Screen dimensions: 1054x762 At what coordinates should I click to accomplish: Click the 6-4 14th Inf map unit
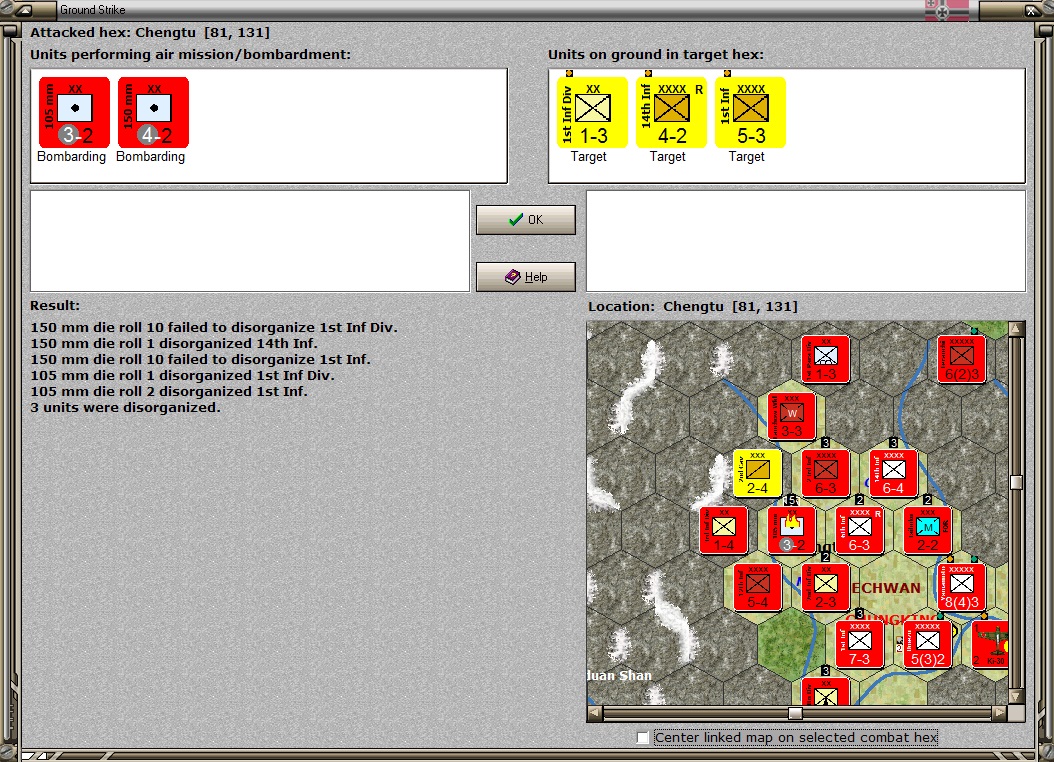pos(893,473)
